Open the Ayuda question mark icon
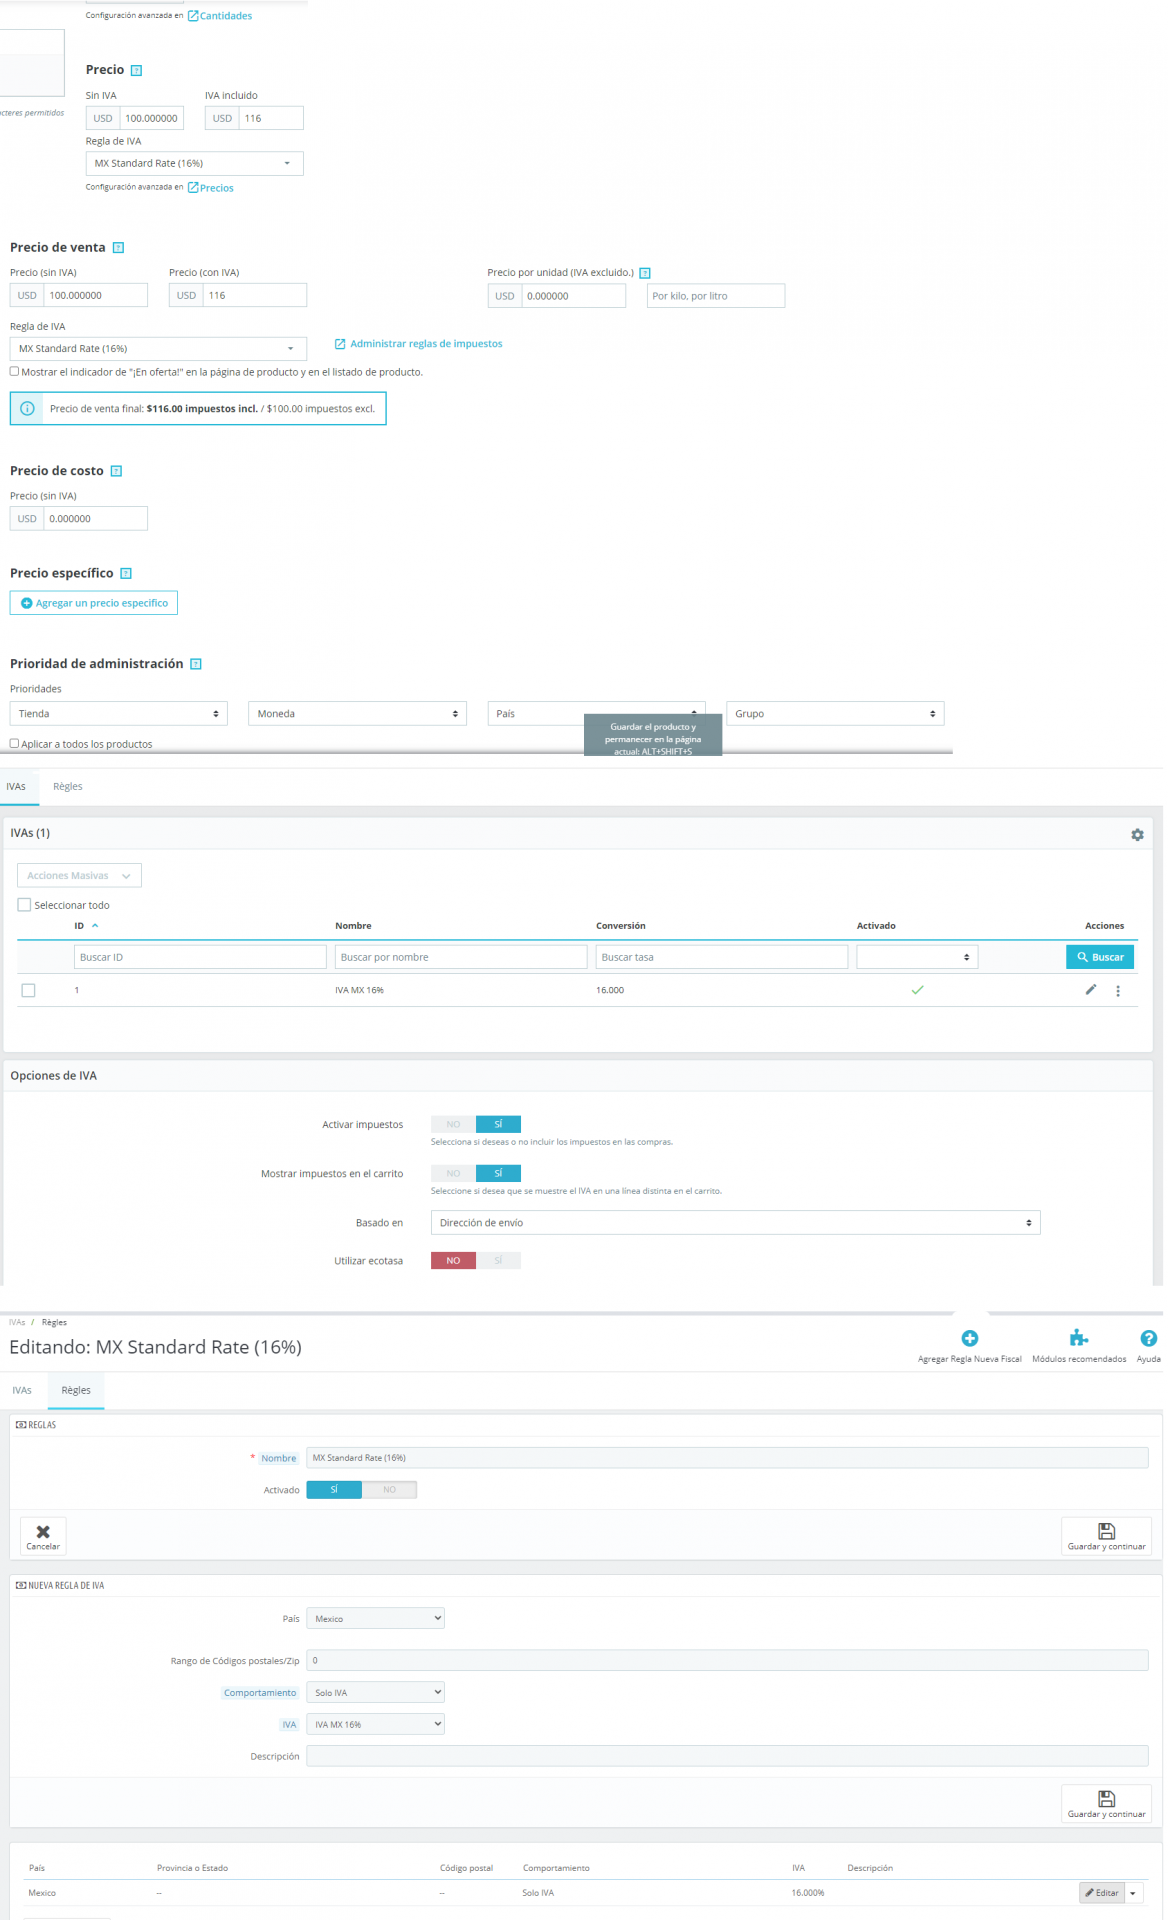 [x=1149, y=1338]
